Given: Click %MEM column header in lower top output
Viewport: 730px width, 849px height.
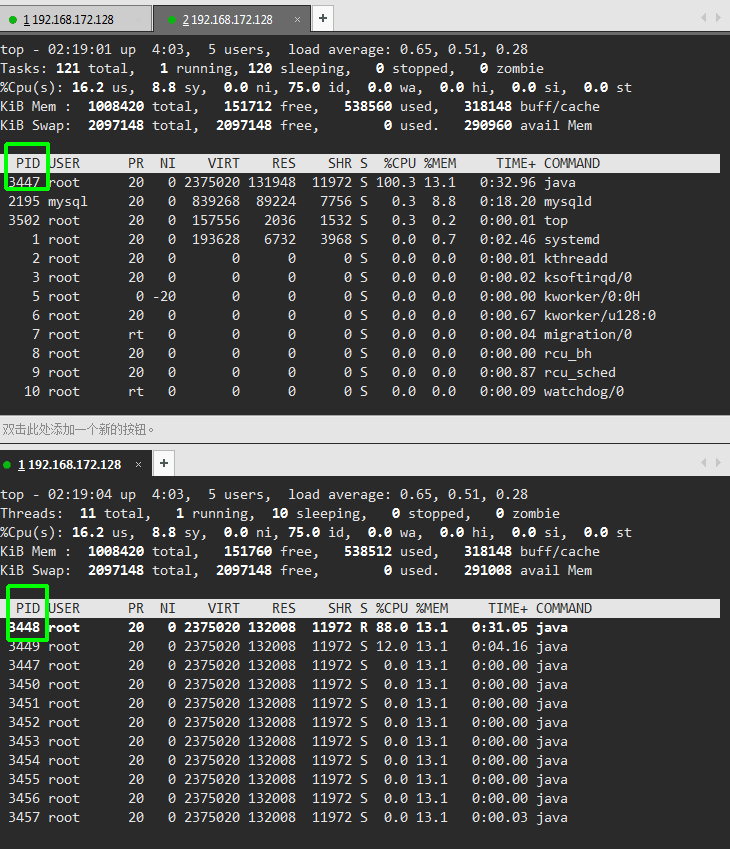Looking at the screenshot, I should [x=432, y=609].
